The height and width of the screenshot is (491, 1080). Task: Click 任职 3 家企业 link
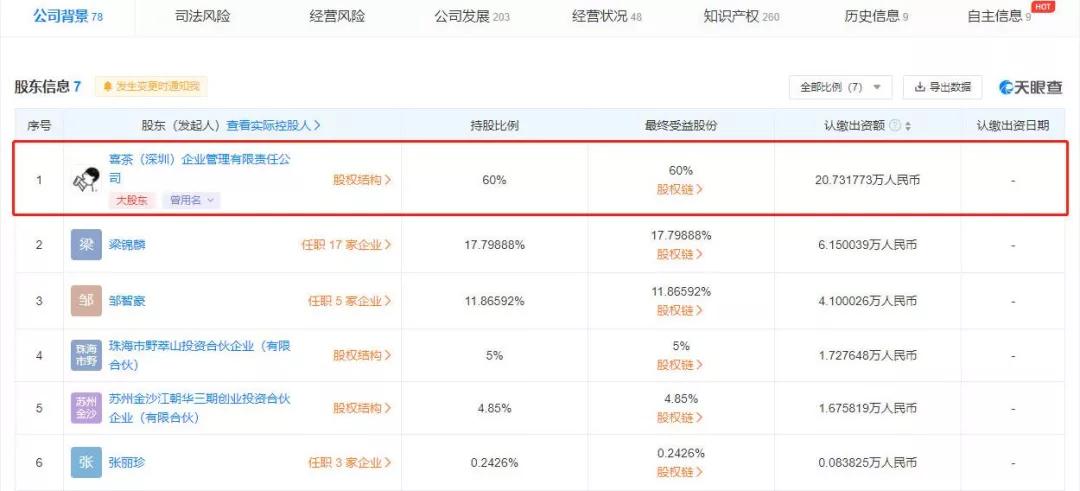pyautogui.click(x=349, y=463)
